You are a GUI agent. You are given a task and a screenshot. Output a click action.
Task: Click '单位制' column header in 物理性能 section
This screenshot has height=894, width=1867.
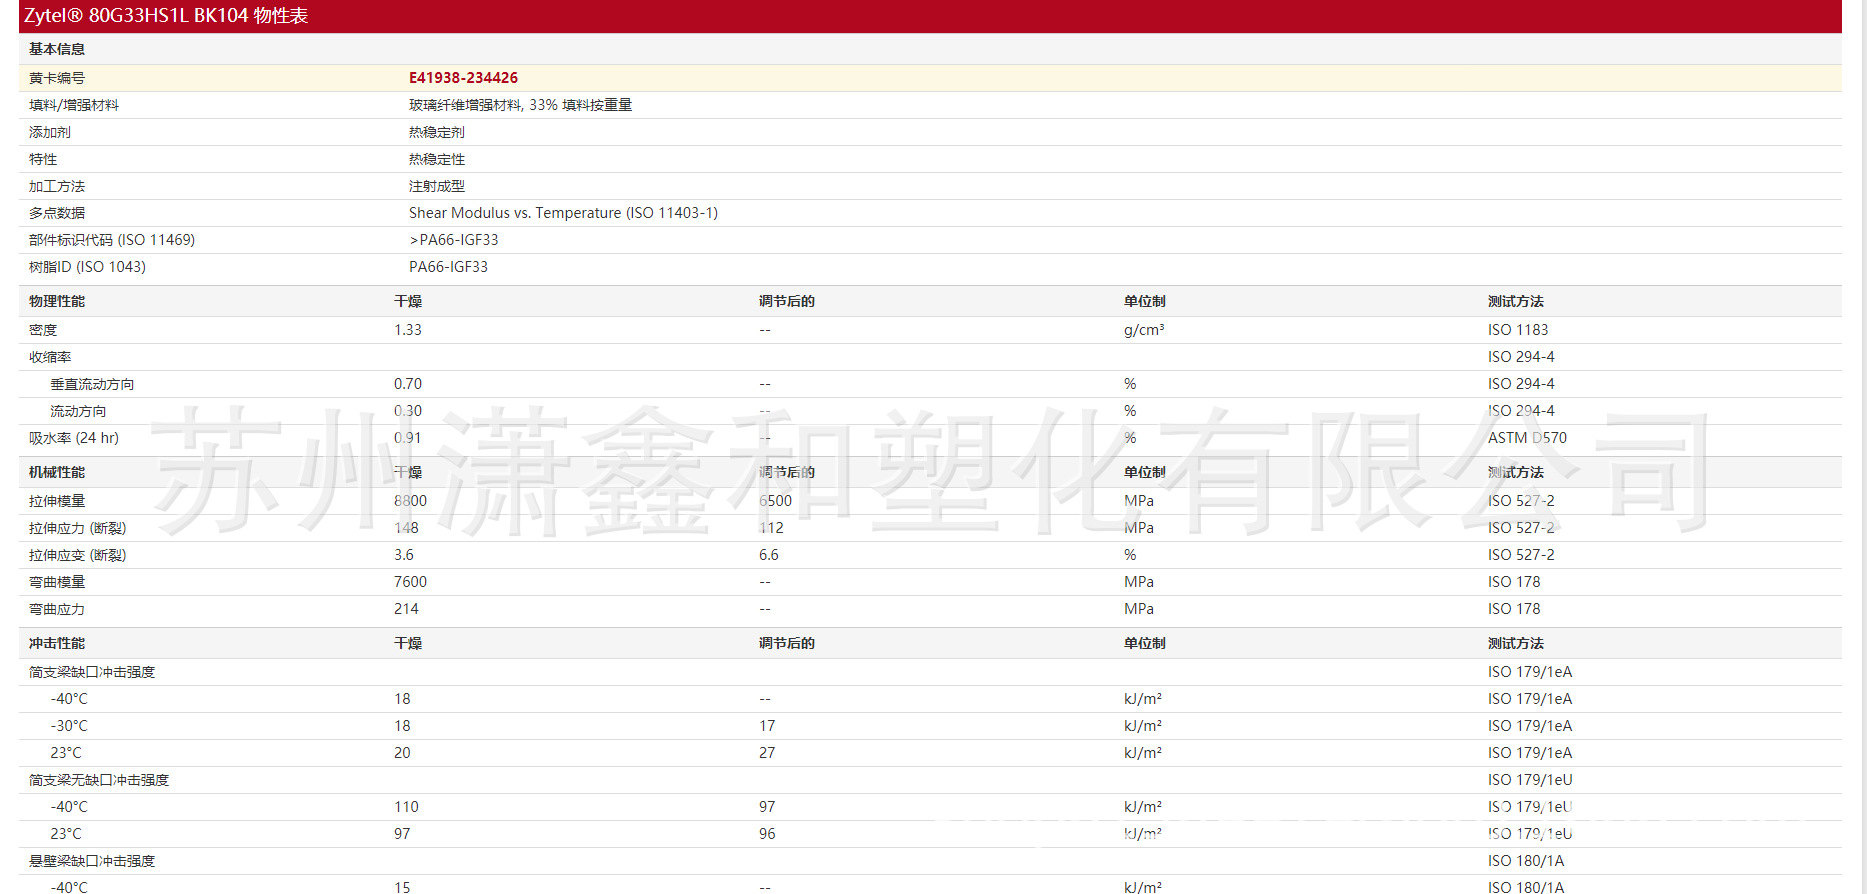[1145, 301]
